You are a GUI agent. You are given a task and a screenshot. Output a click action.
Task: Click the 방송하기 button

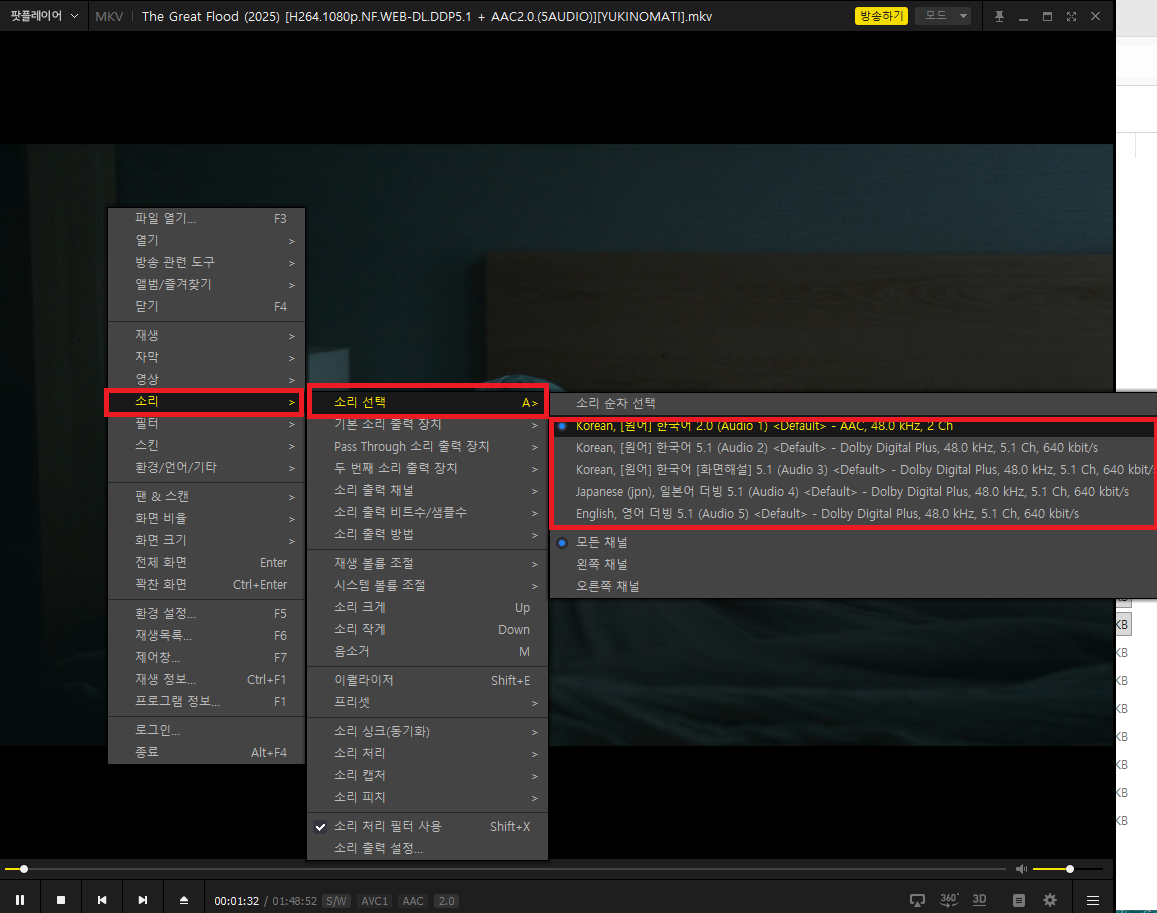[x=881, y=15]
